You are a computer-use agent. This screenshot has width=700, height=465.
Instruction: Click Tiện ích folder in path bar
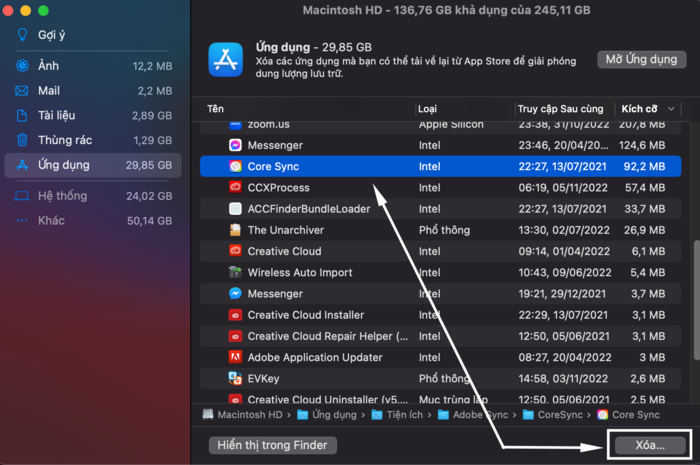[397, 415]
